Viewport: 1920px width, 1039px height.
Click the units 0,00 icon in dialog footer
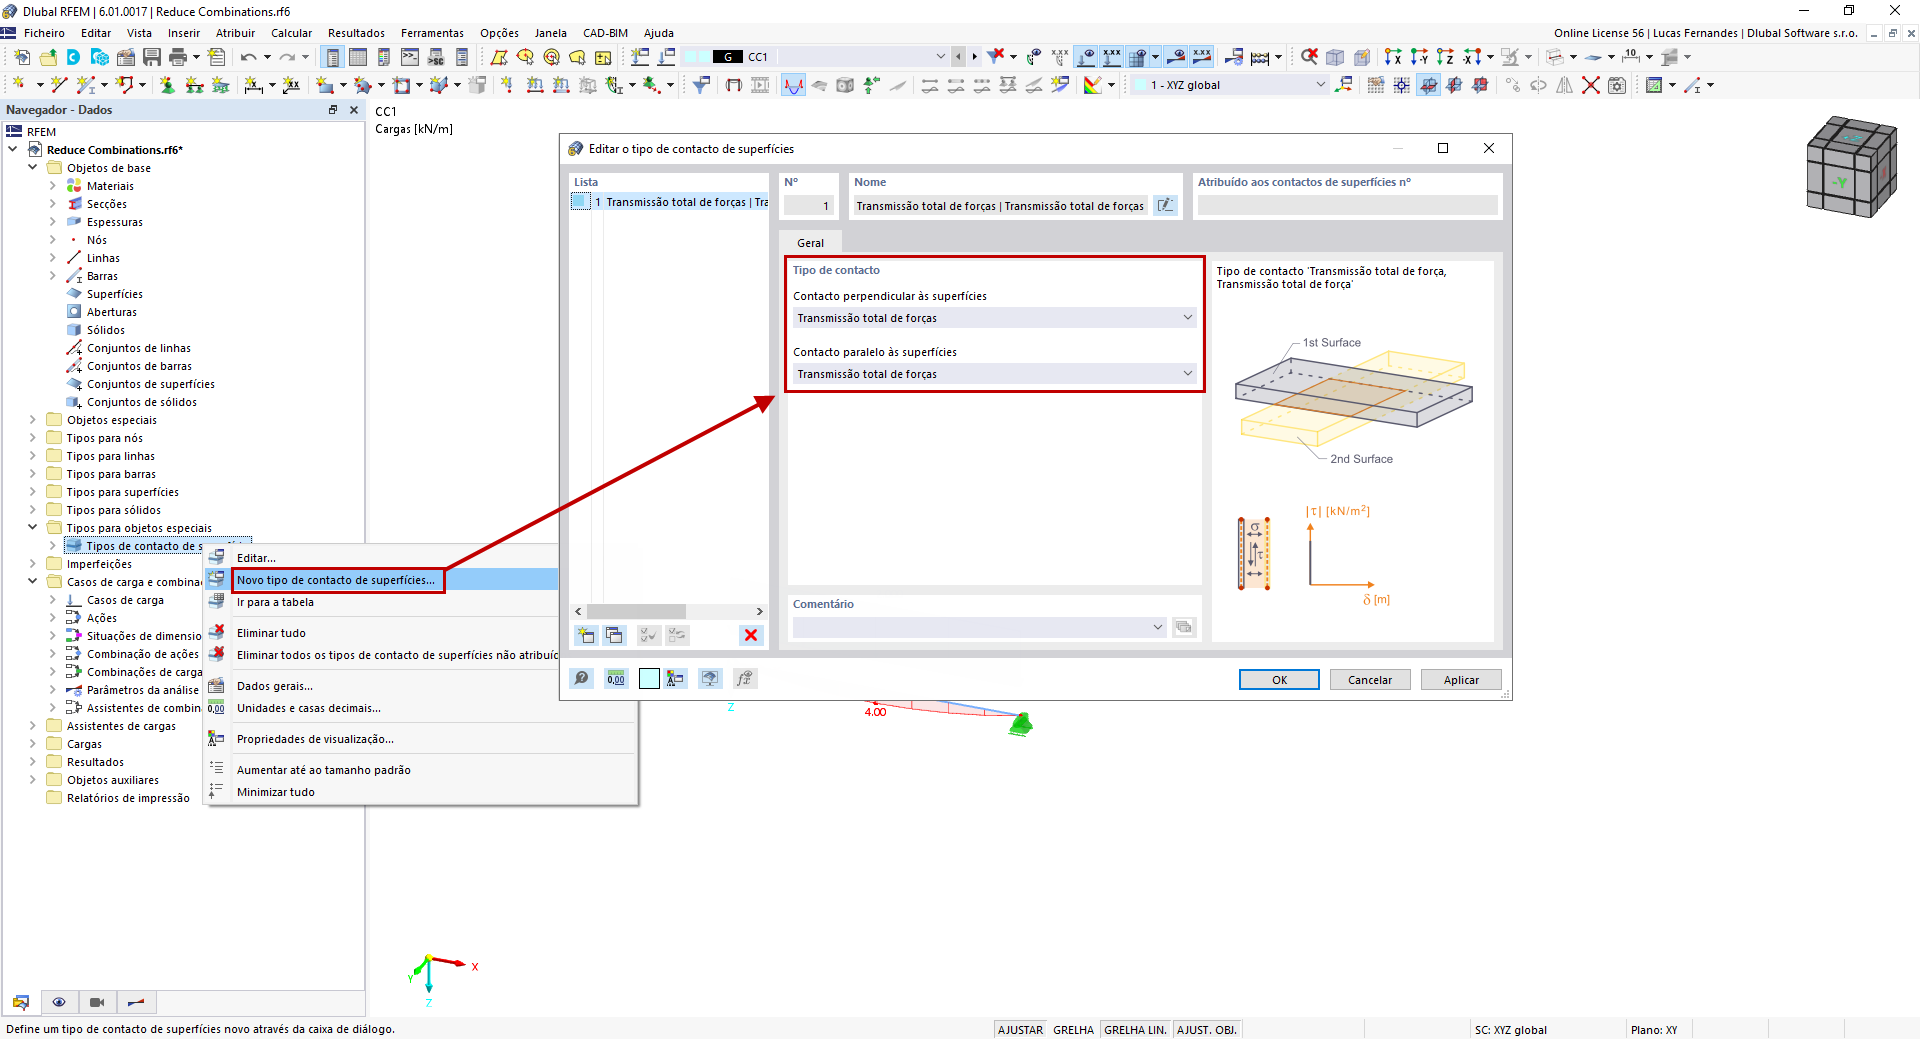coord(615,679)
